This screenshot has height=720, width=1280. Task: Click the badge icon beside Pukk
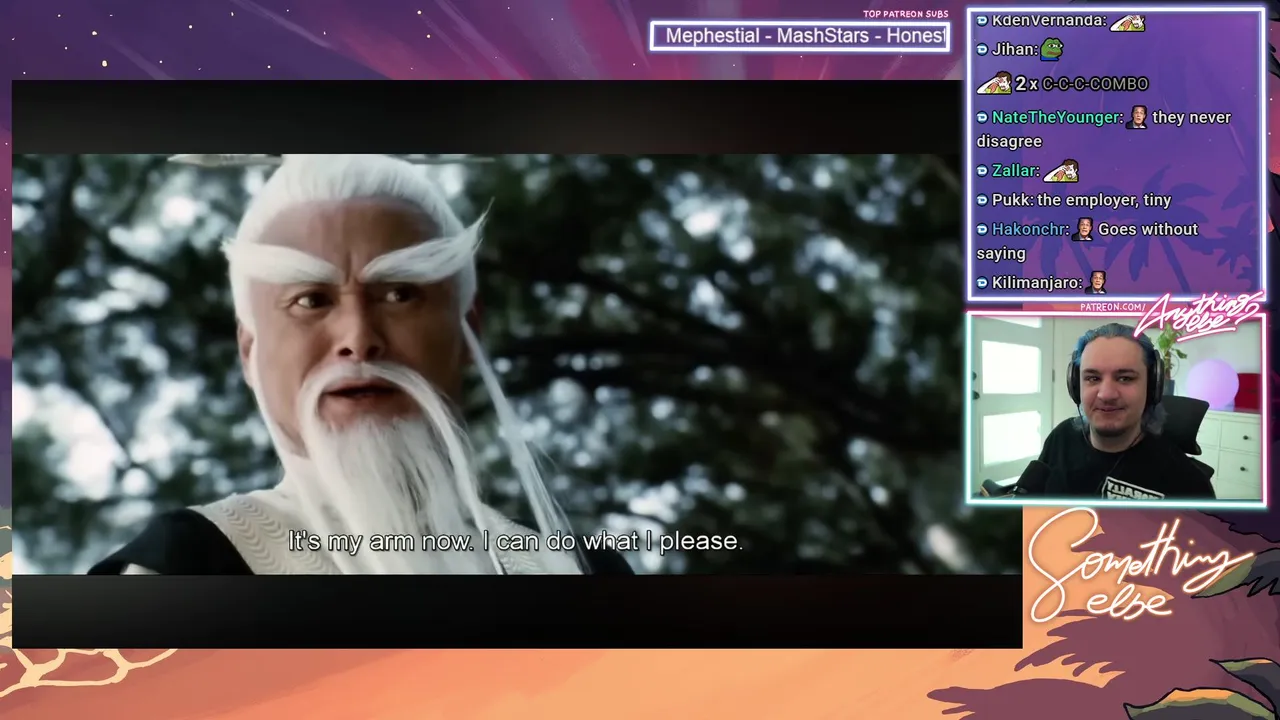982,200
